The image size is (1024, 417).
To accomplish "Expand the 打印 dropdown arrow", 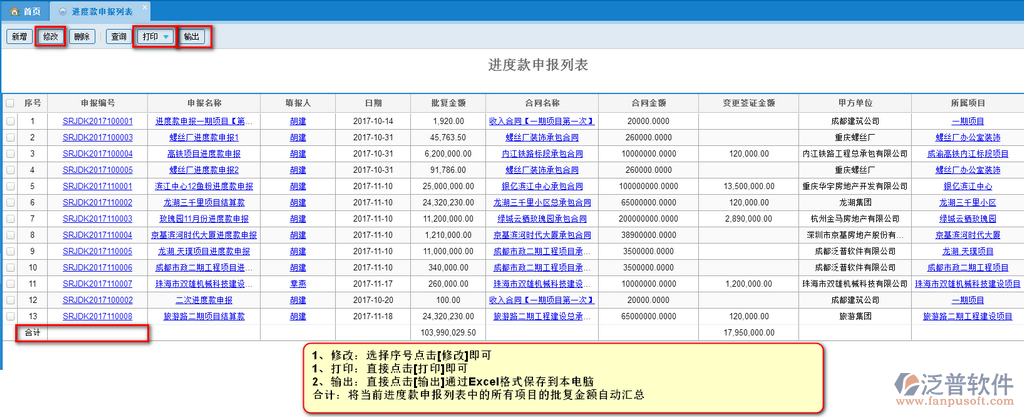I will 166,36.
